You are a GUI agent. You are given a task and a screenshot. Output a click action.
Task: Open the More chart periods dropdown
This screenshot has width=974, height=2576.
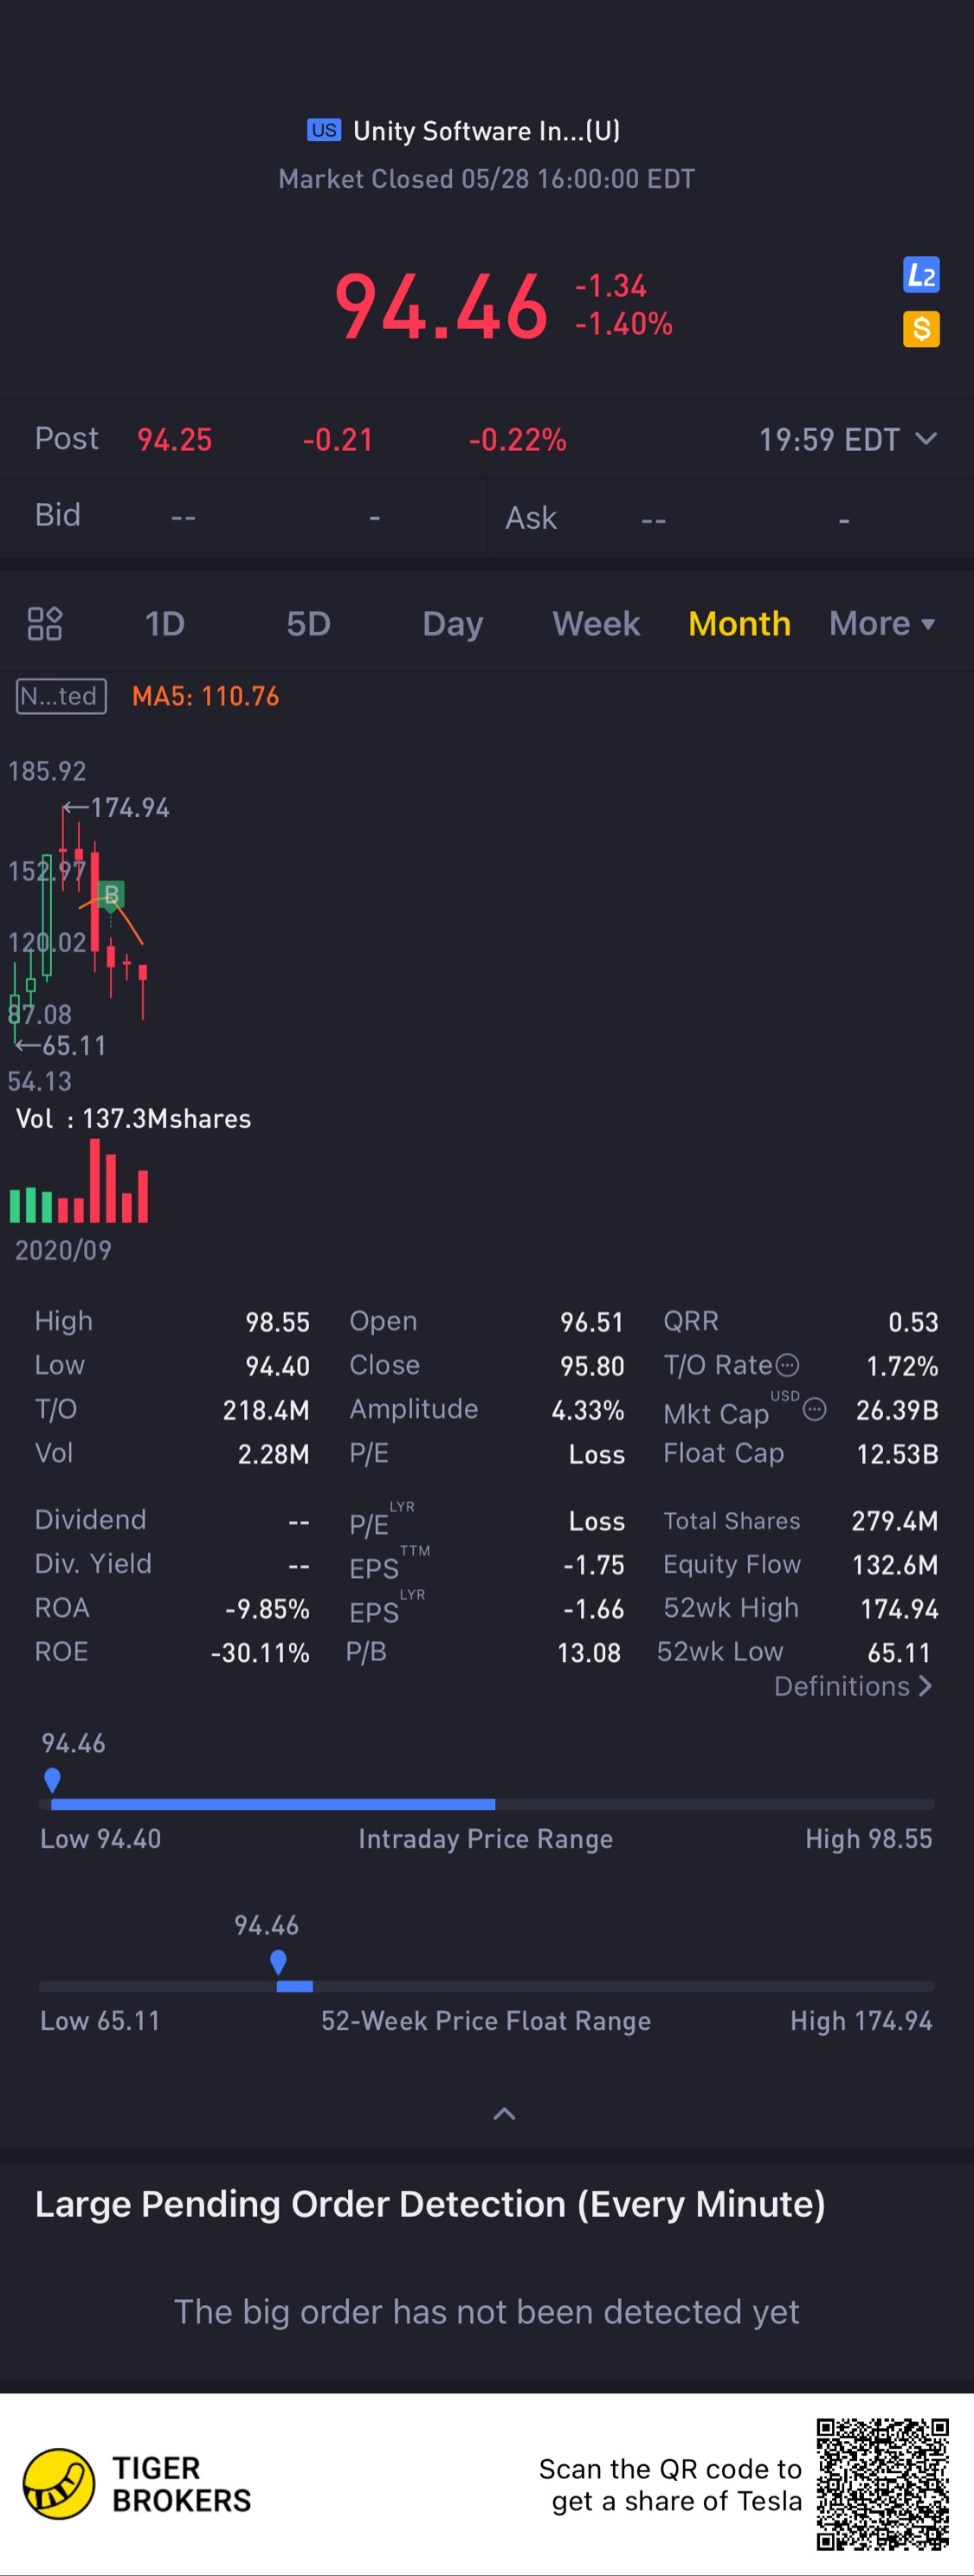(882, 624)
